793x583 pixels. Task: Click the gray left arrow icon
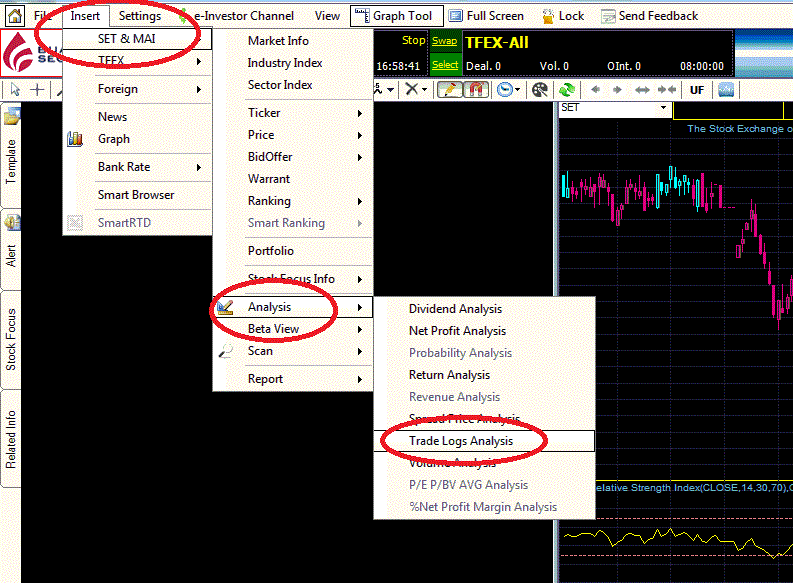pos(595,89)
